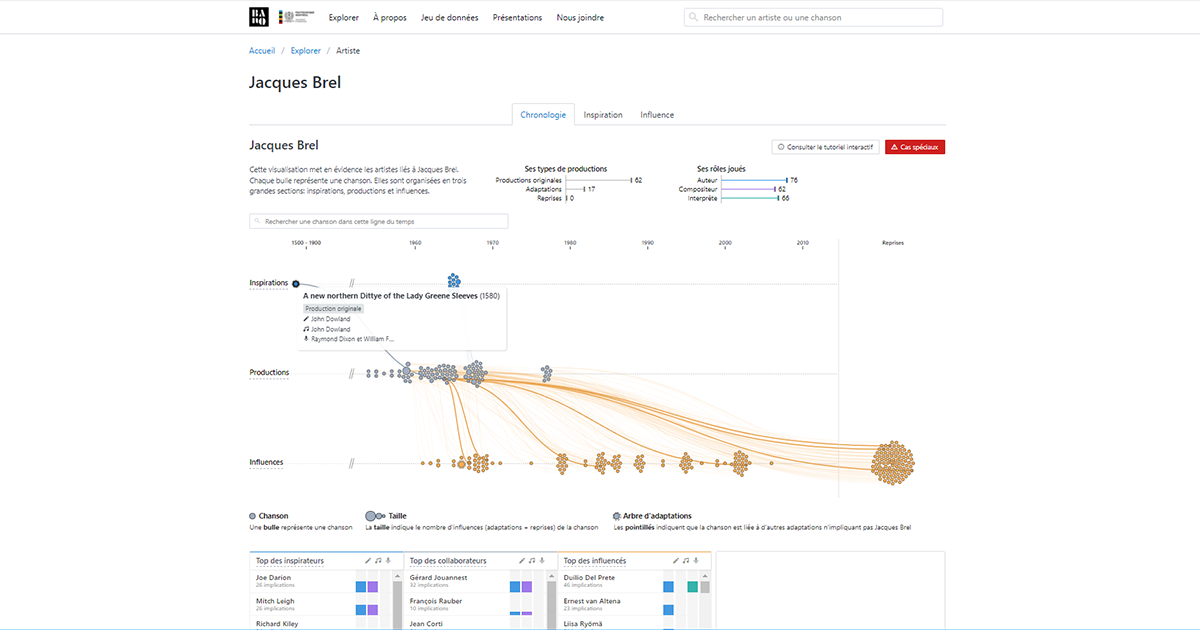Click the Compositeur role bar
Image resolution: width=1200 pixels, height=630 pixels.
coord(748,189)
